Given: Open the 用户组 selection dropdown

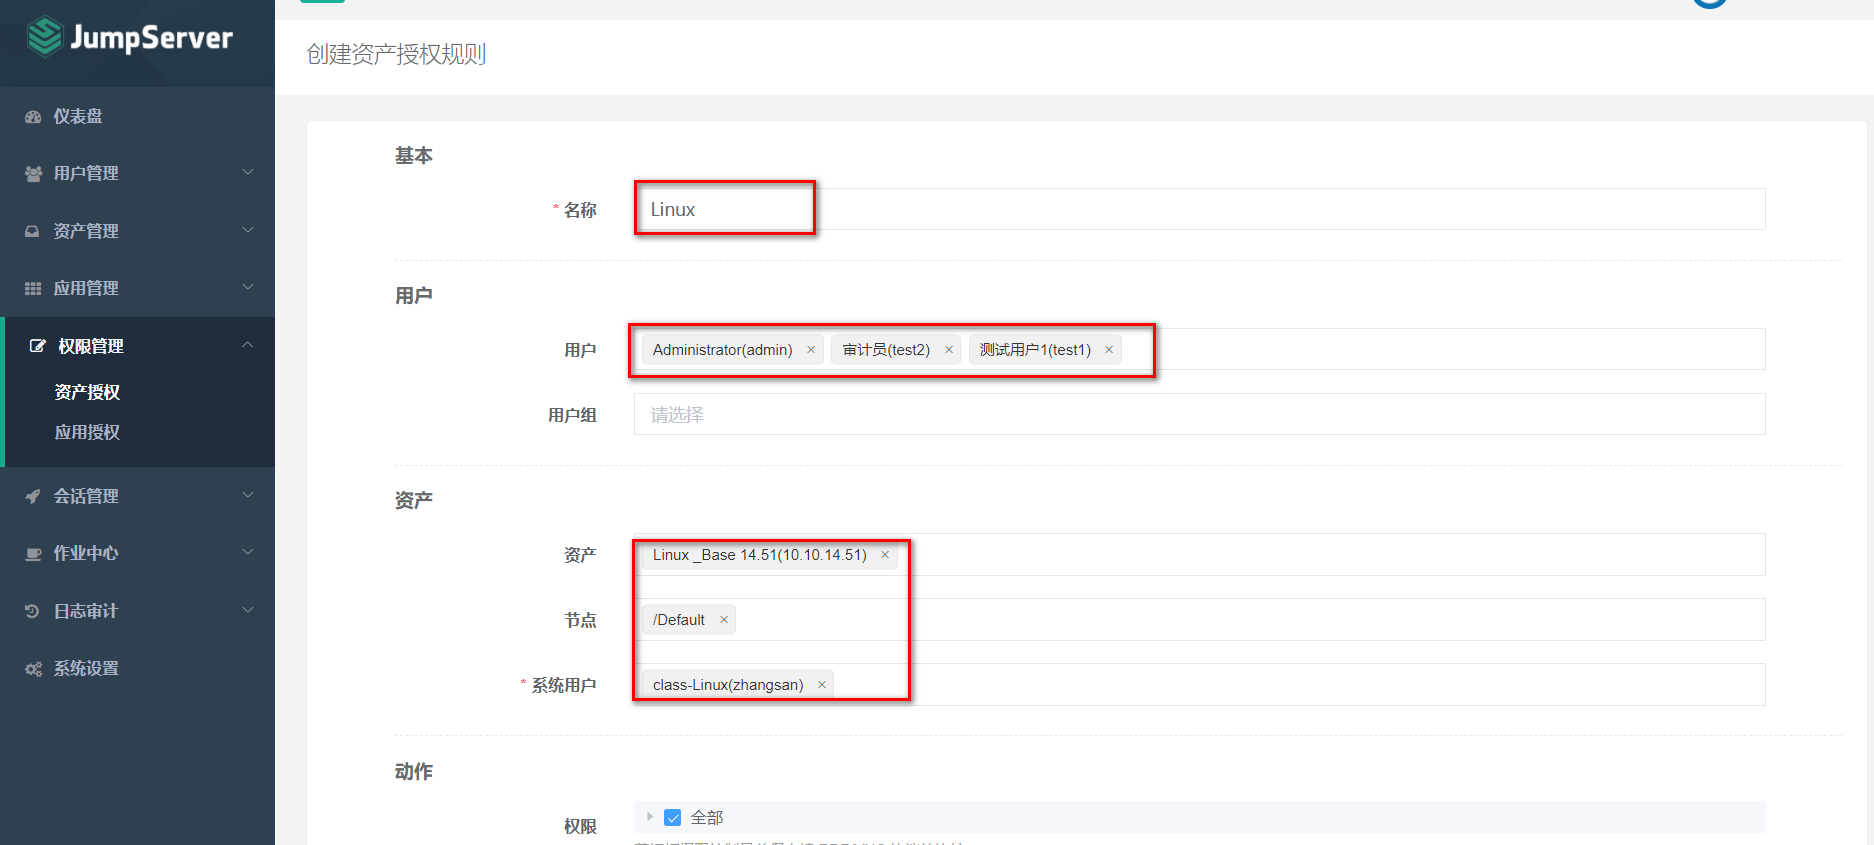Looking at the screenshot, I should pyautogui.click(x=1199, y=414).
